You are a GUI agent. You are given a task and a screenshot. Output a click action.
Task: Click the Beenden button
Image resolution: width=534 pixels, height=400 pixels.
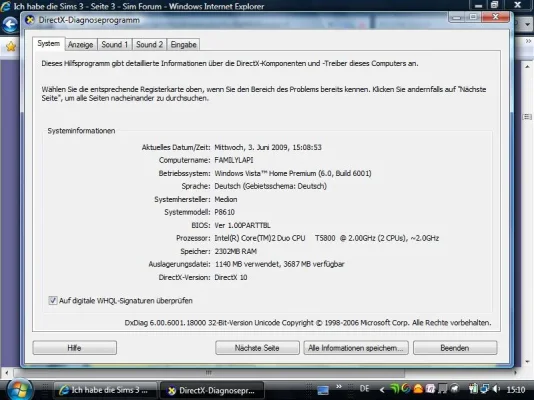pos(455,348)
